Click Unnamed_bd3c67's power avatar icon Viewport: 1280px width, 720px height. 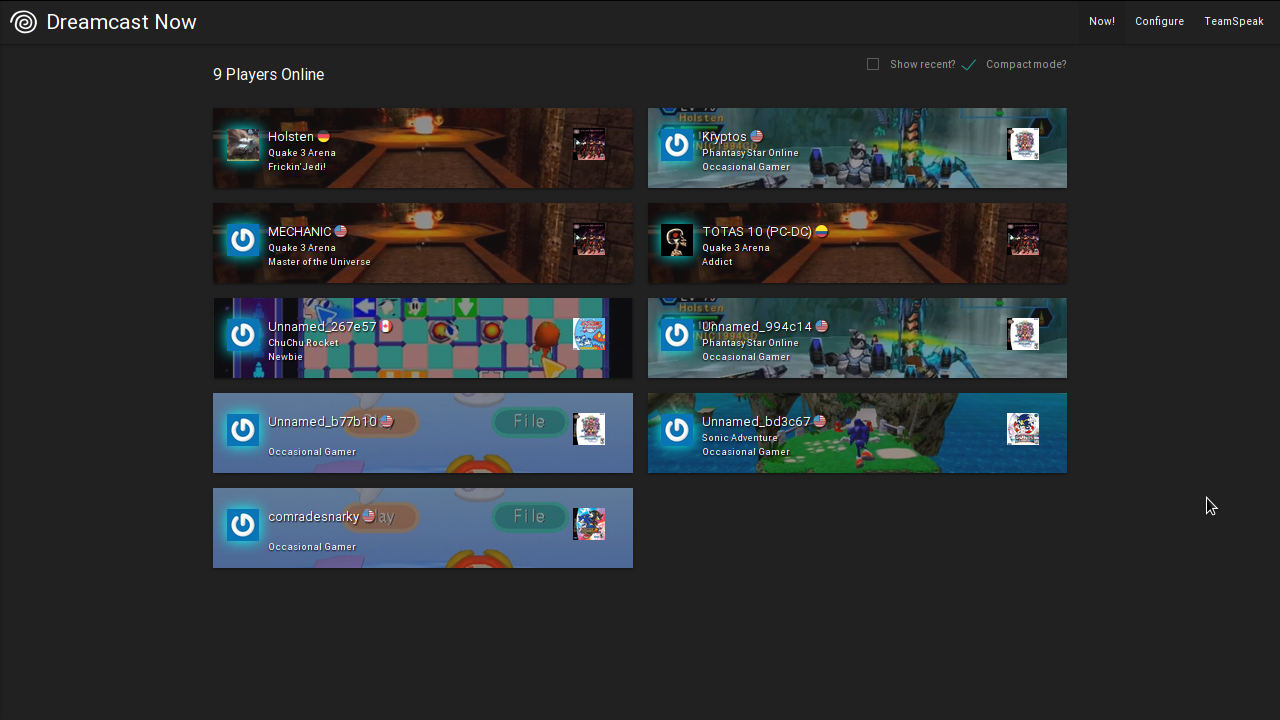point(677,430)
